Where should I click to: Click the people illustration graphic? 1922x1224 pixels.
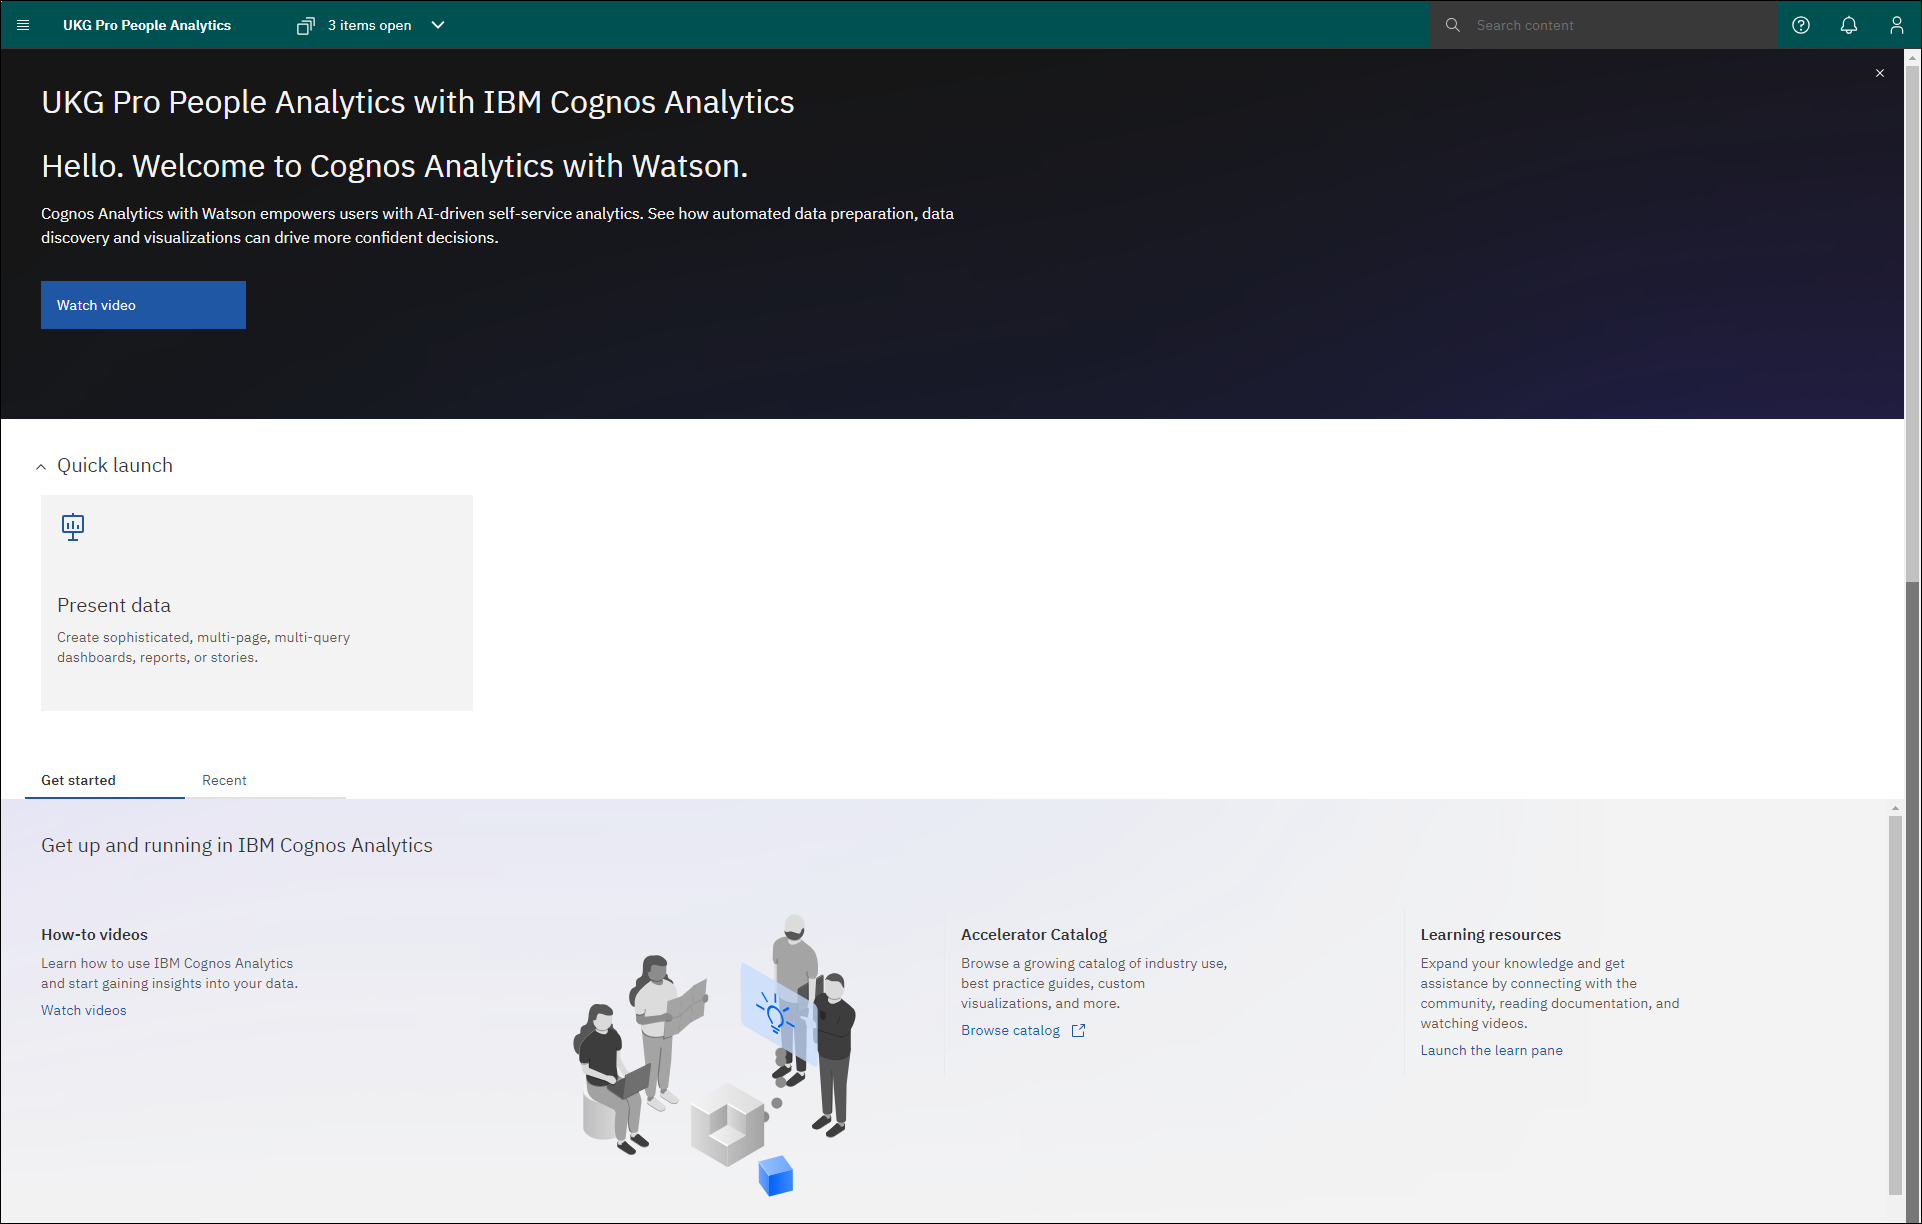[715, 1055]
